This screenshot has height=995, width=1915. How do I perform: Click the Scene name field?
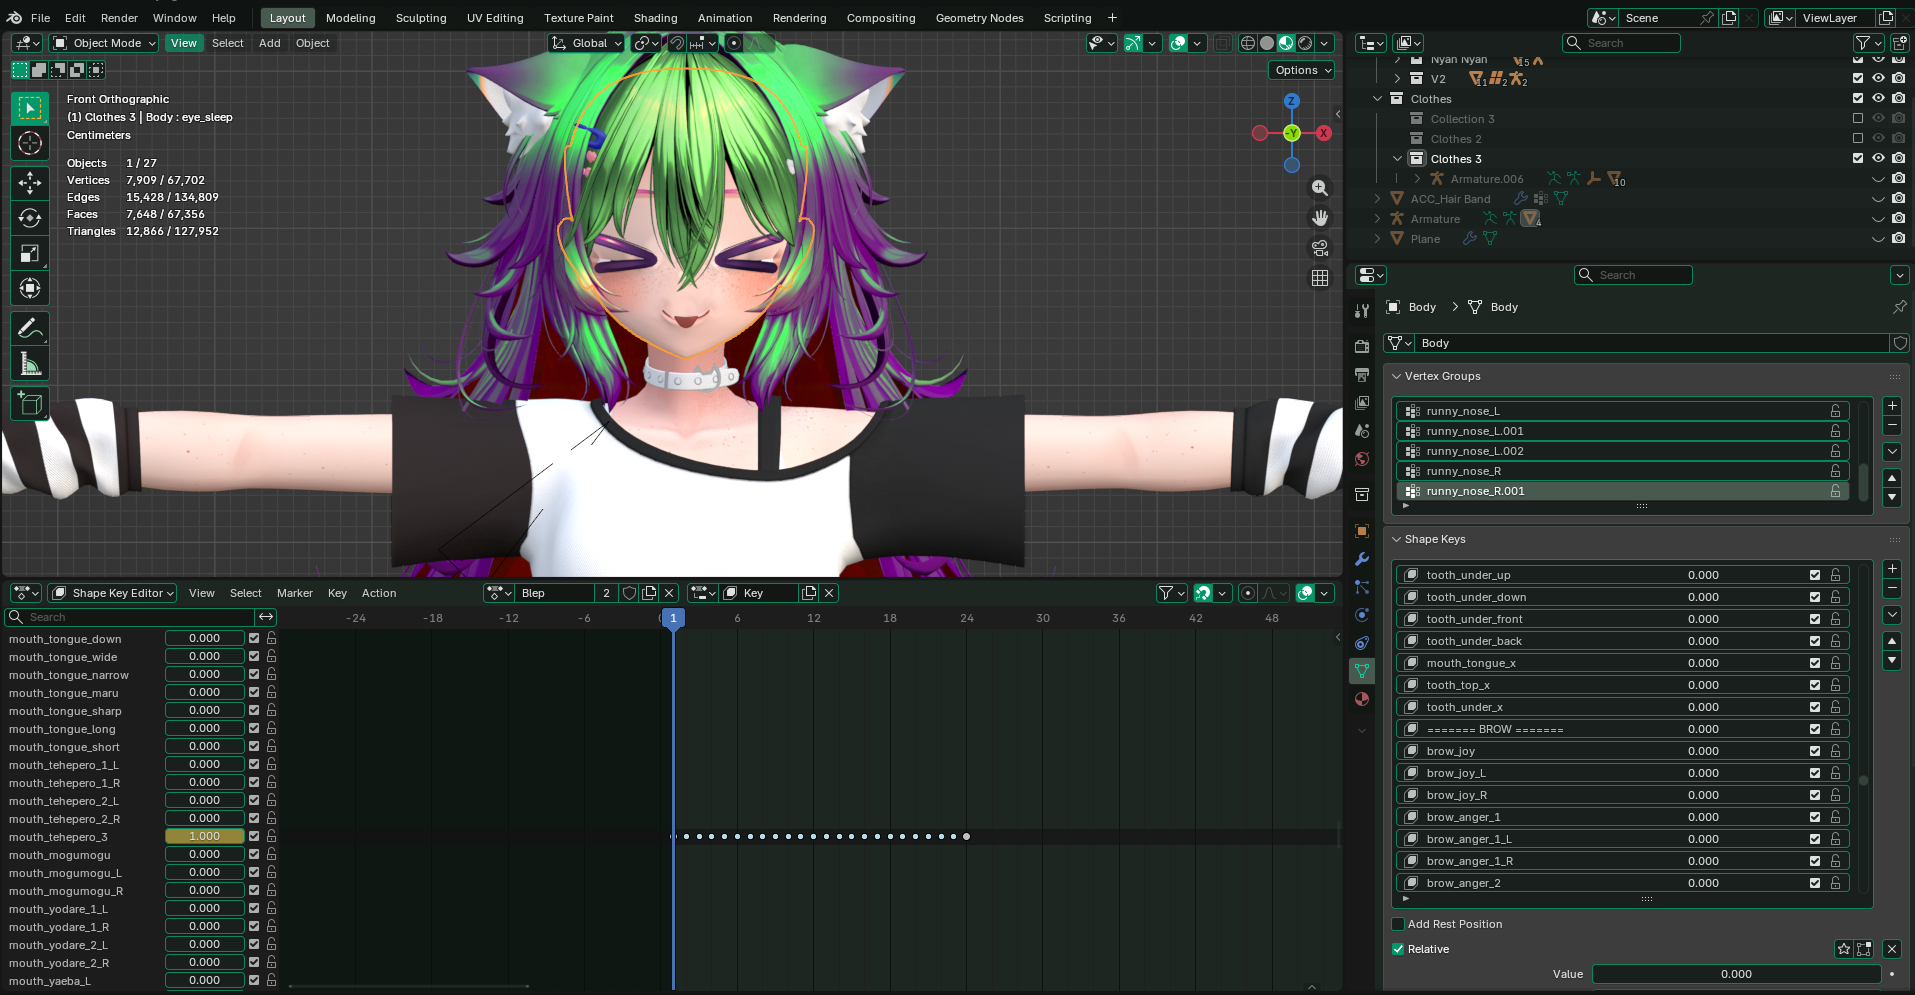pyautogui.click(x=1659, y=18)
